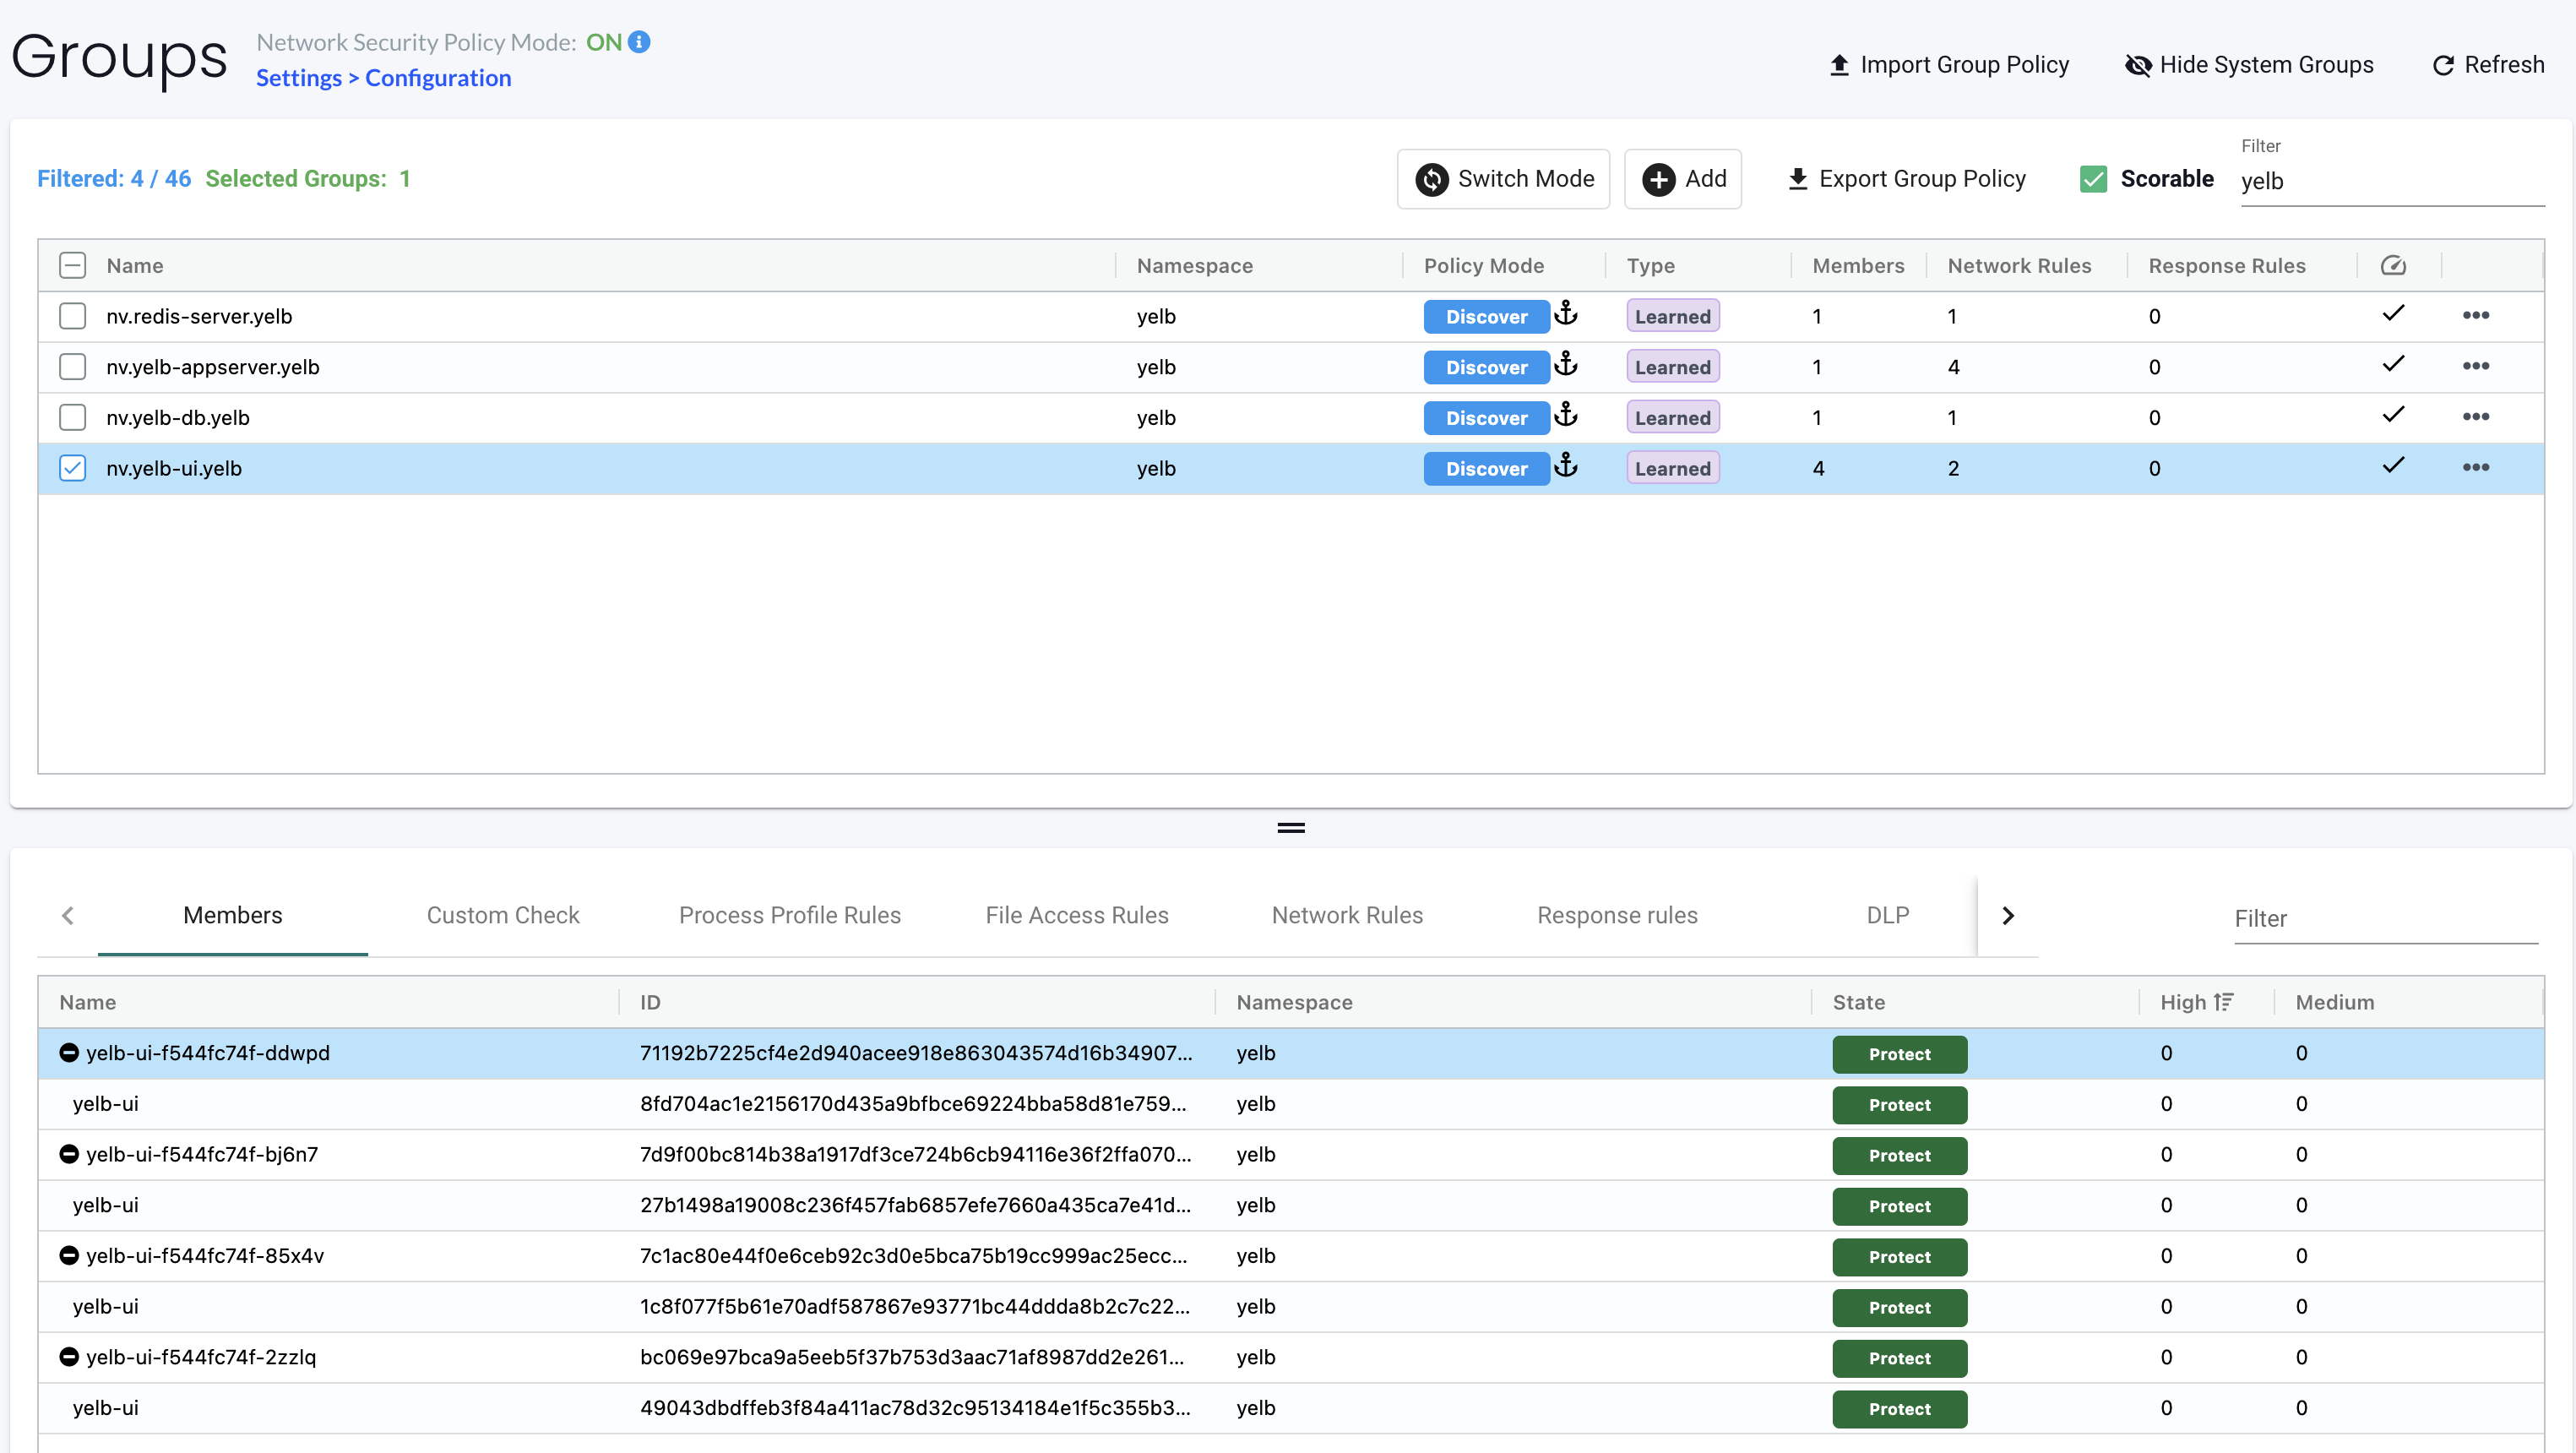This screenshot has width=2576, height=1453.
Task: Sort groups by Network Rules header
Action: (2019, 265)
